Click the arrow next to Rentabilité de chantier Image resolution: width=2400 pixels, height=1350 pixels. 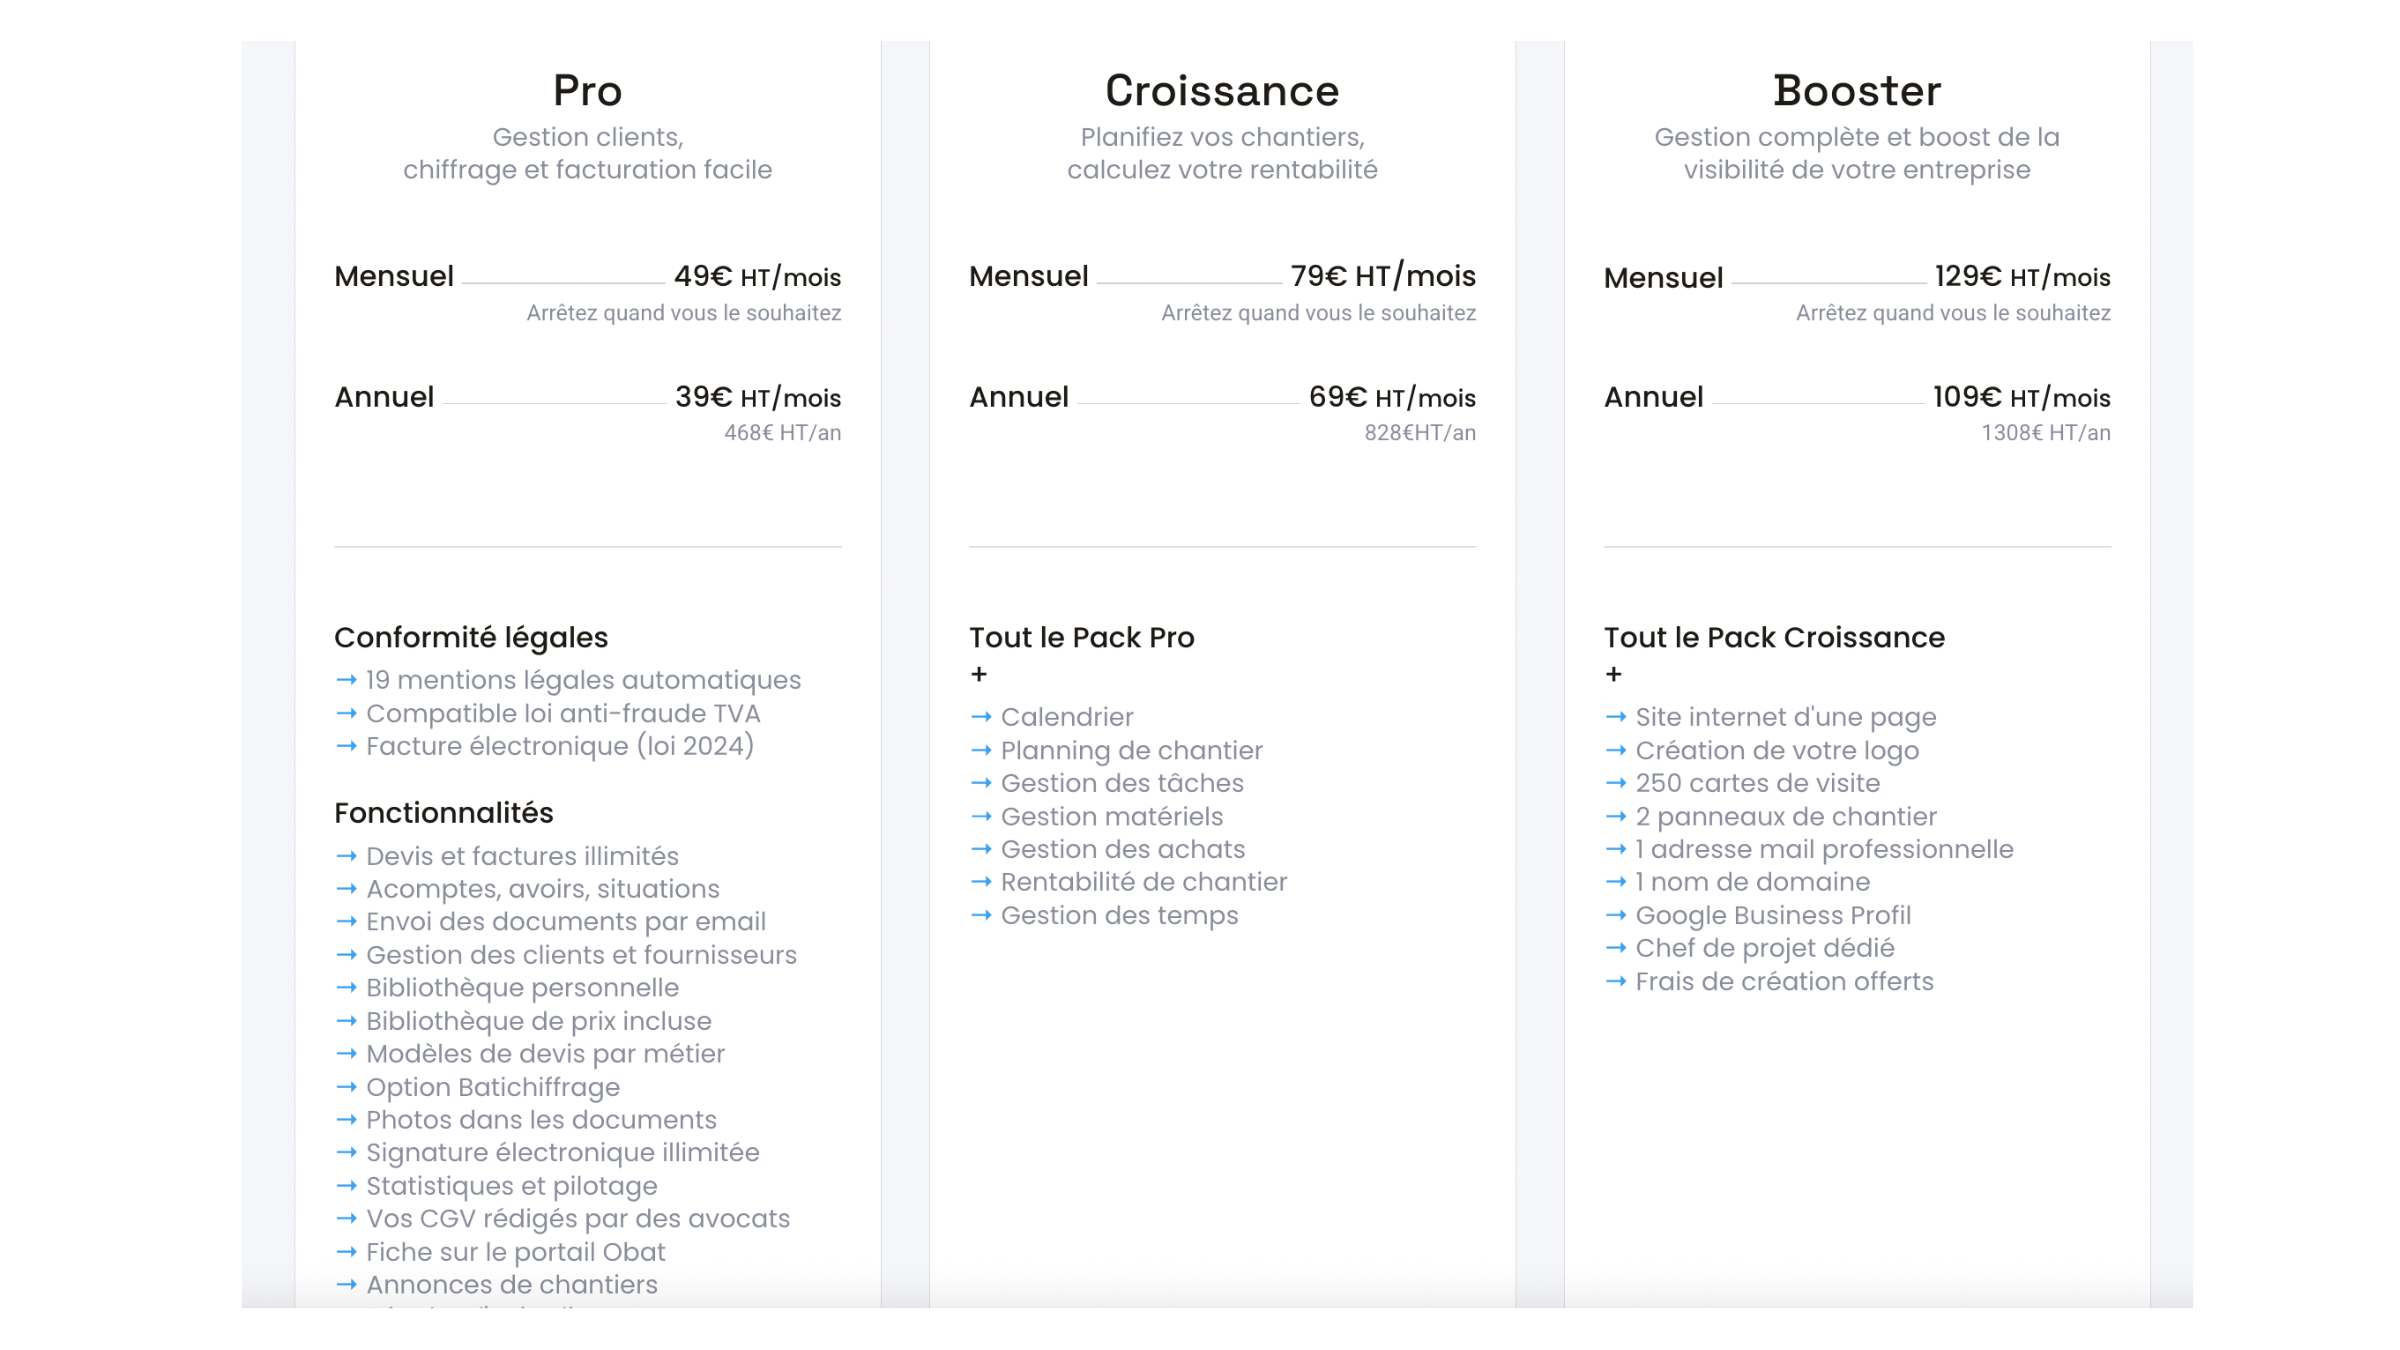981,882
